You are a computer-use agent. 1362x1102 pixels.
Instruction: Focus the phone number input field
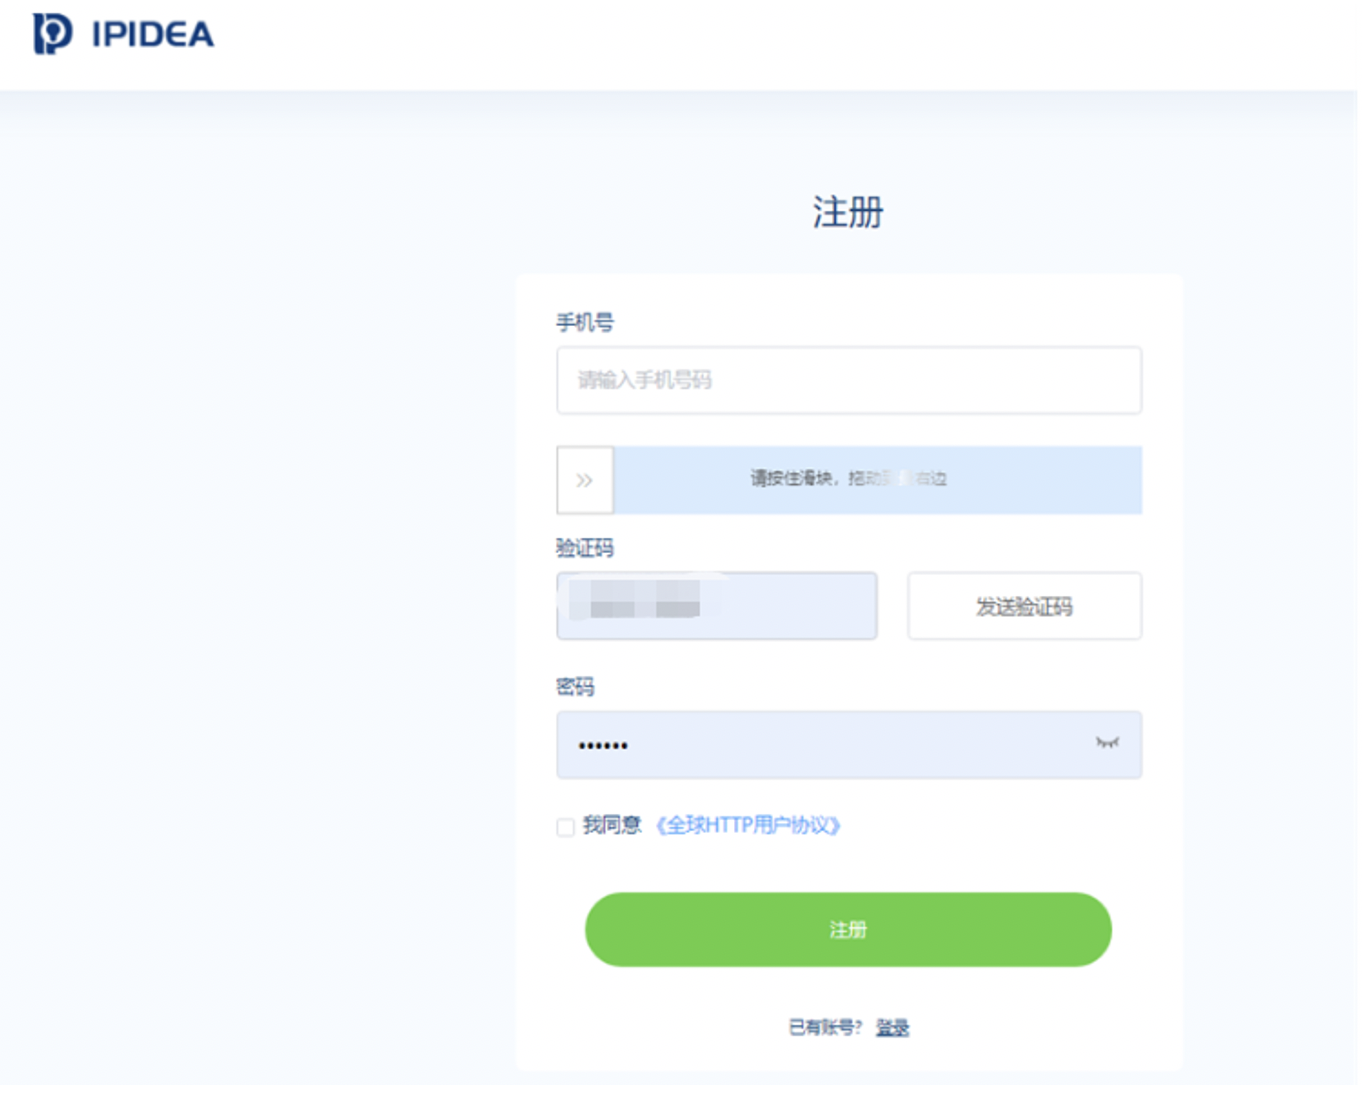(x=849, y=380)
